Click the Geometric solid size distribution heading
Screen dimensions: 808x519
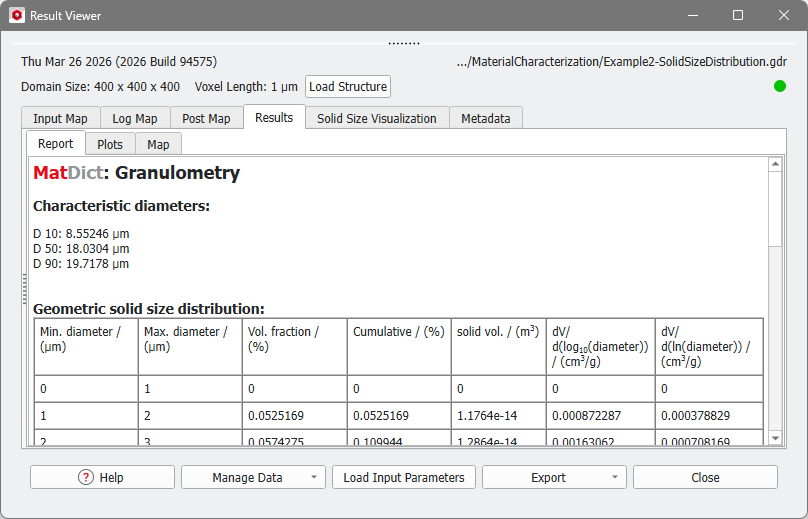coord(148,309)
